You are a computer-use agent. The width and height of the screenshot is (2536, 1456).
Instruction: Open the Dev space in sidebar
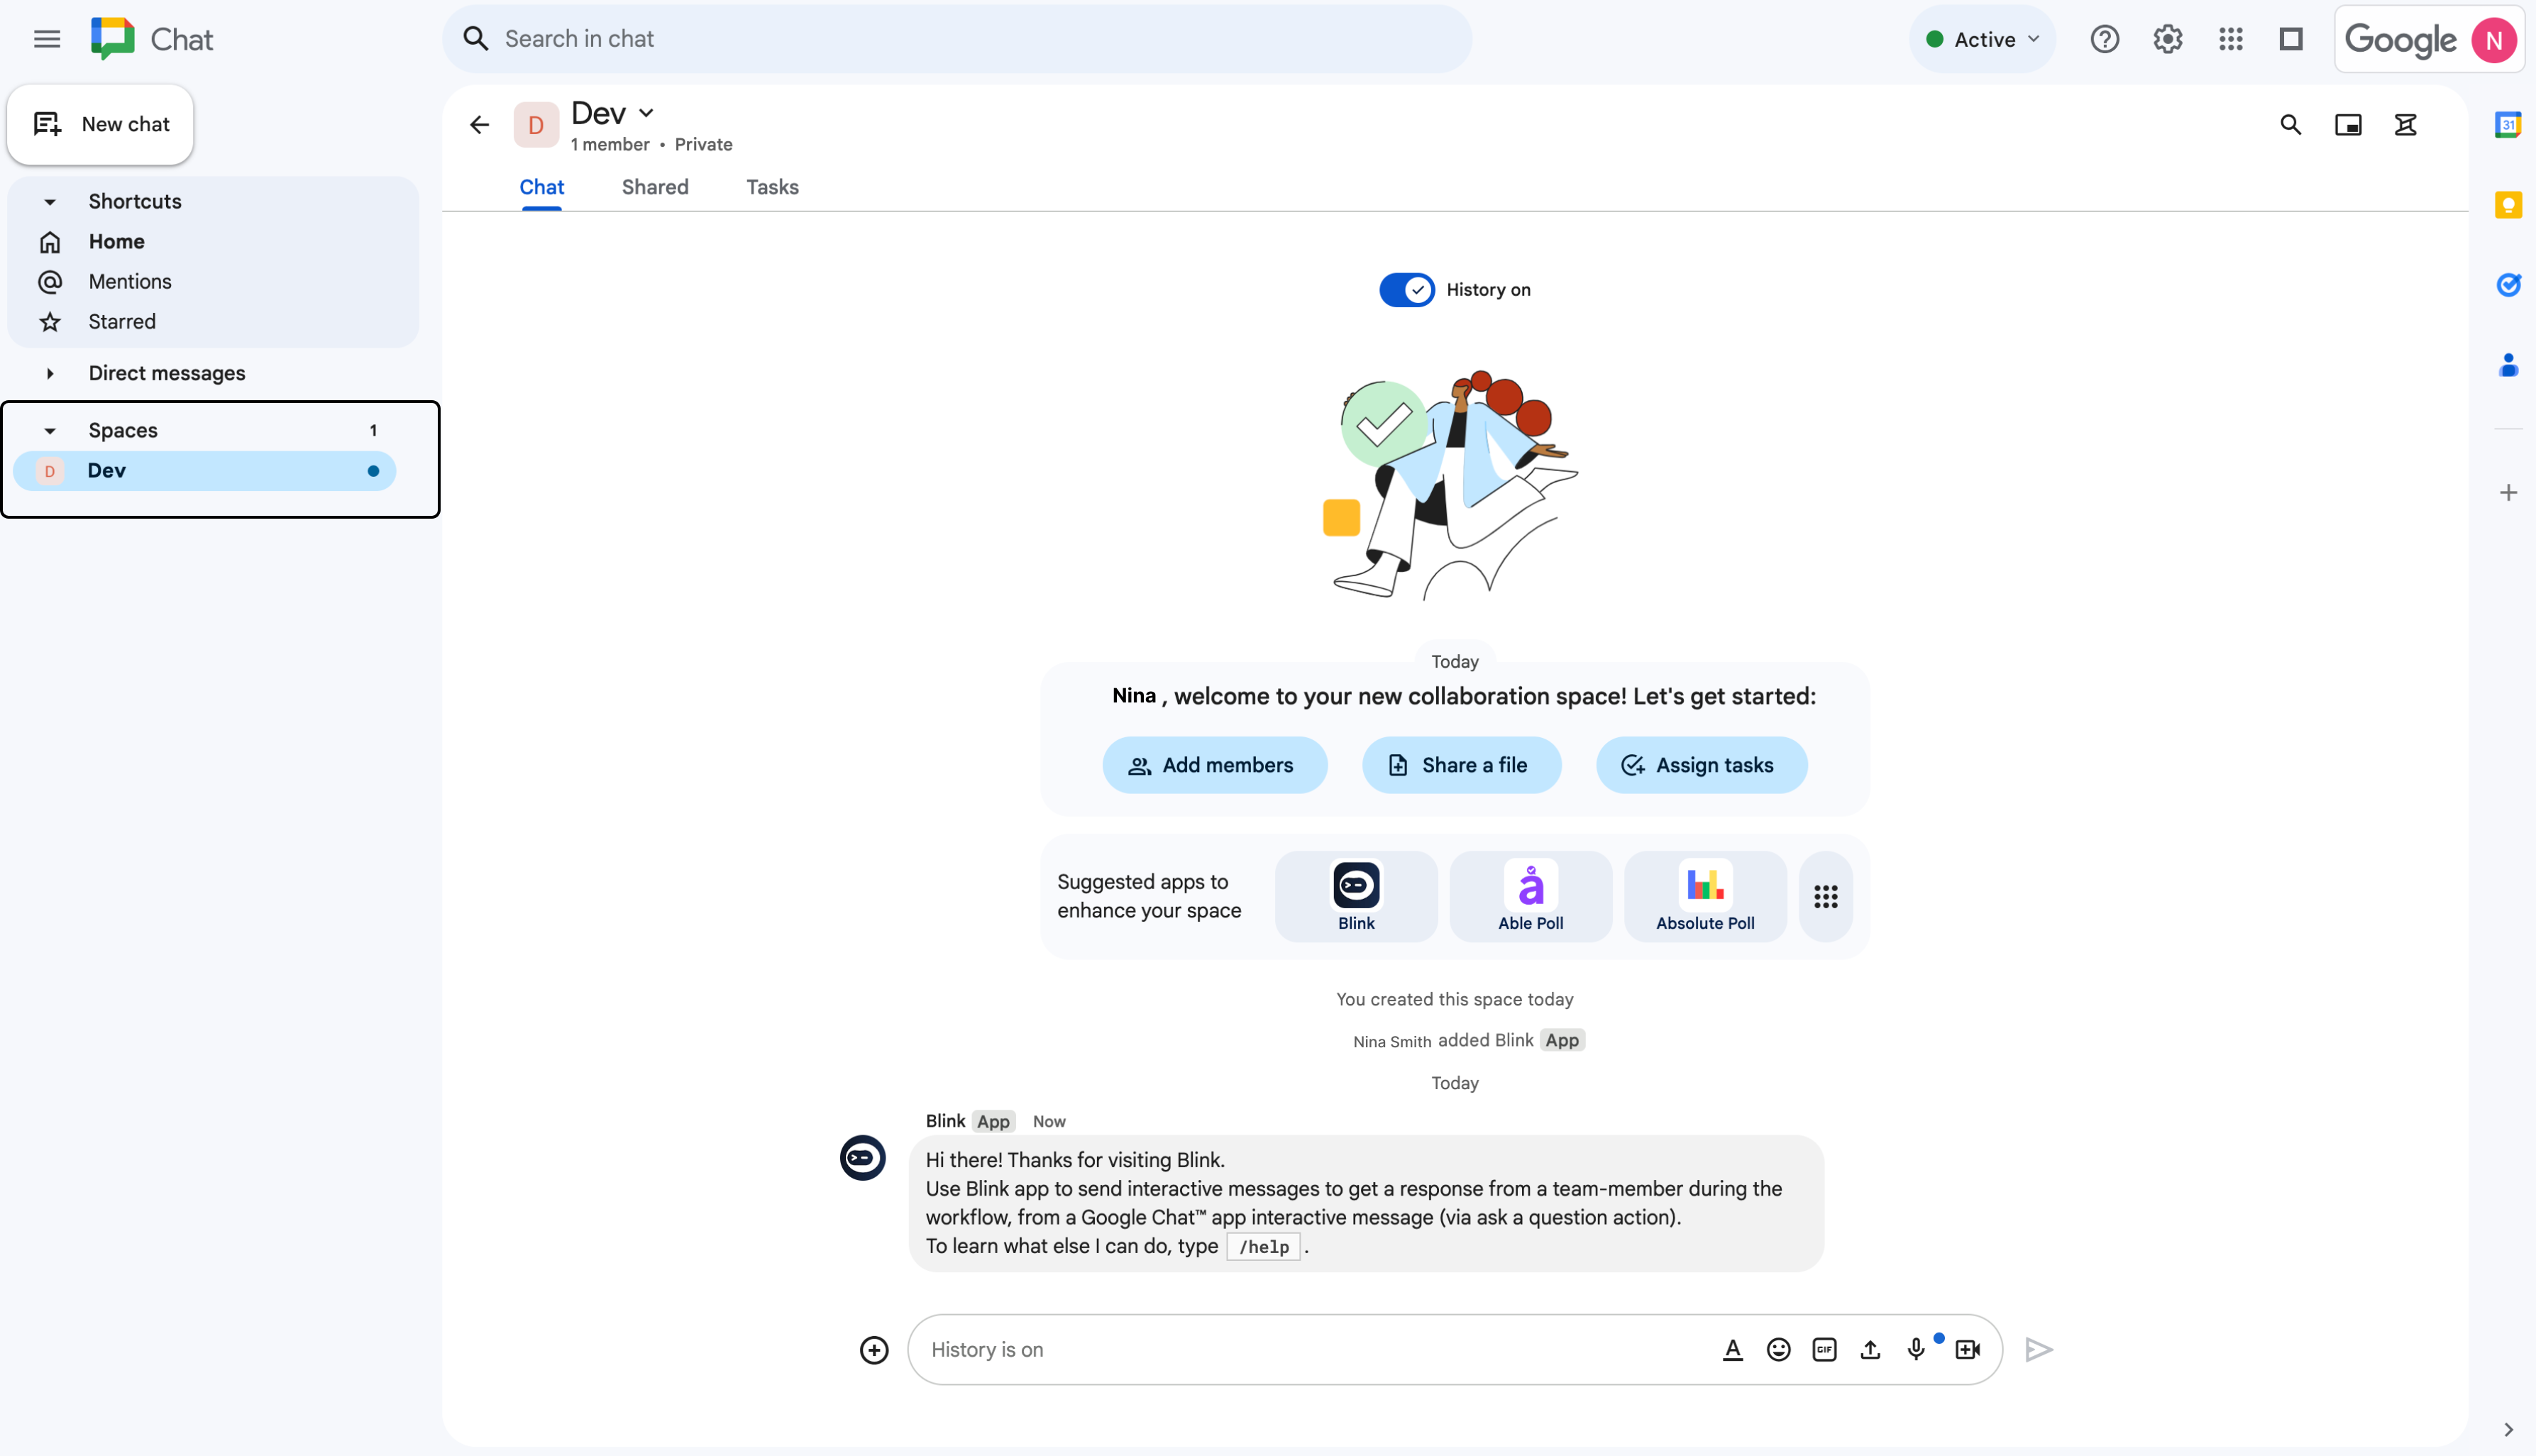coord(205,471)
